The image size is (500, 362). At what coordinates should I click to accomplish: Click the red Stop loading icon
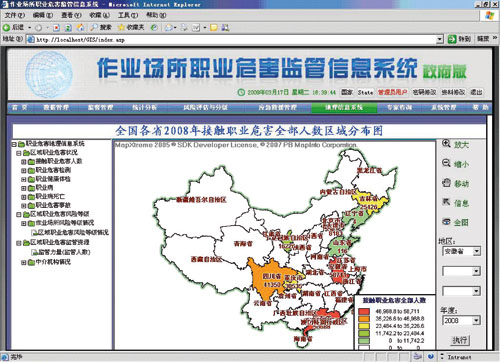point(57,28)
